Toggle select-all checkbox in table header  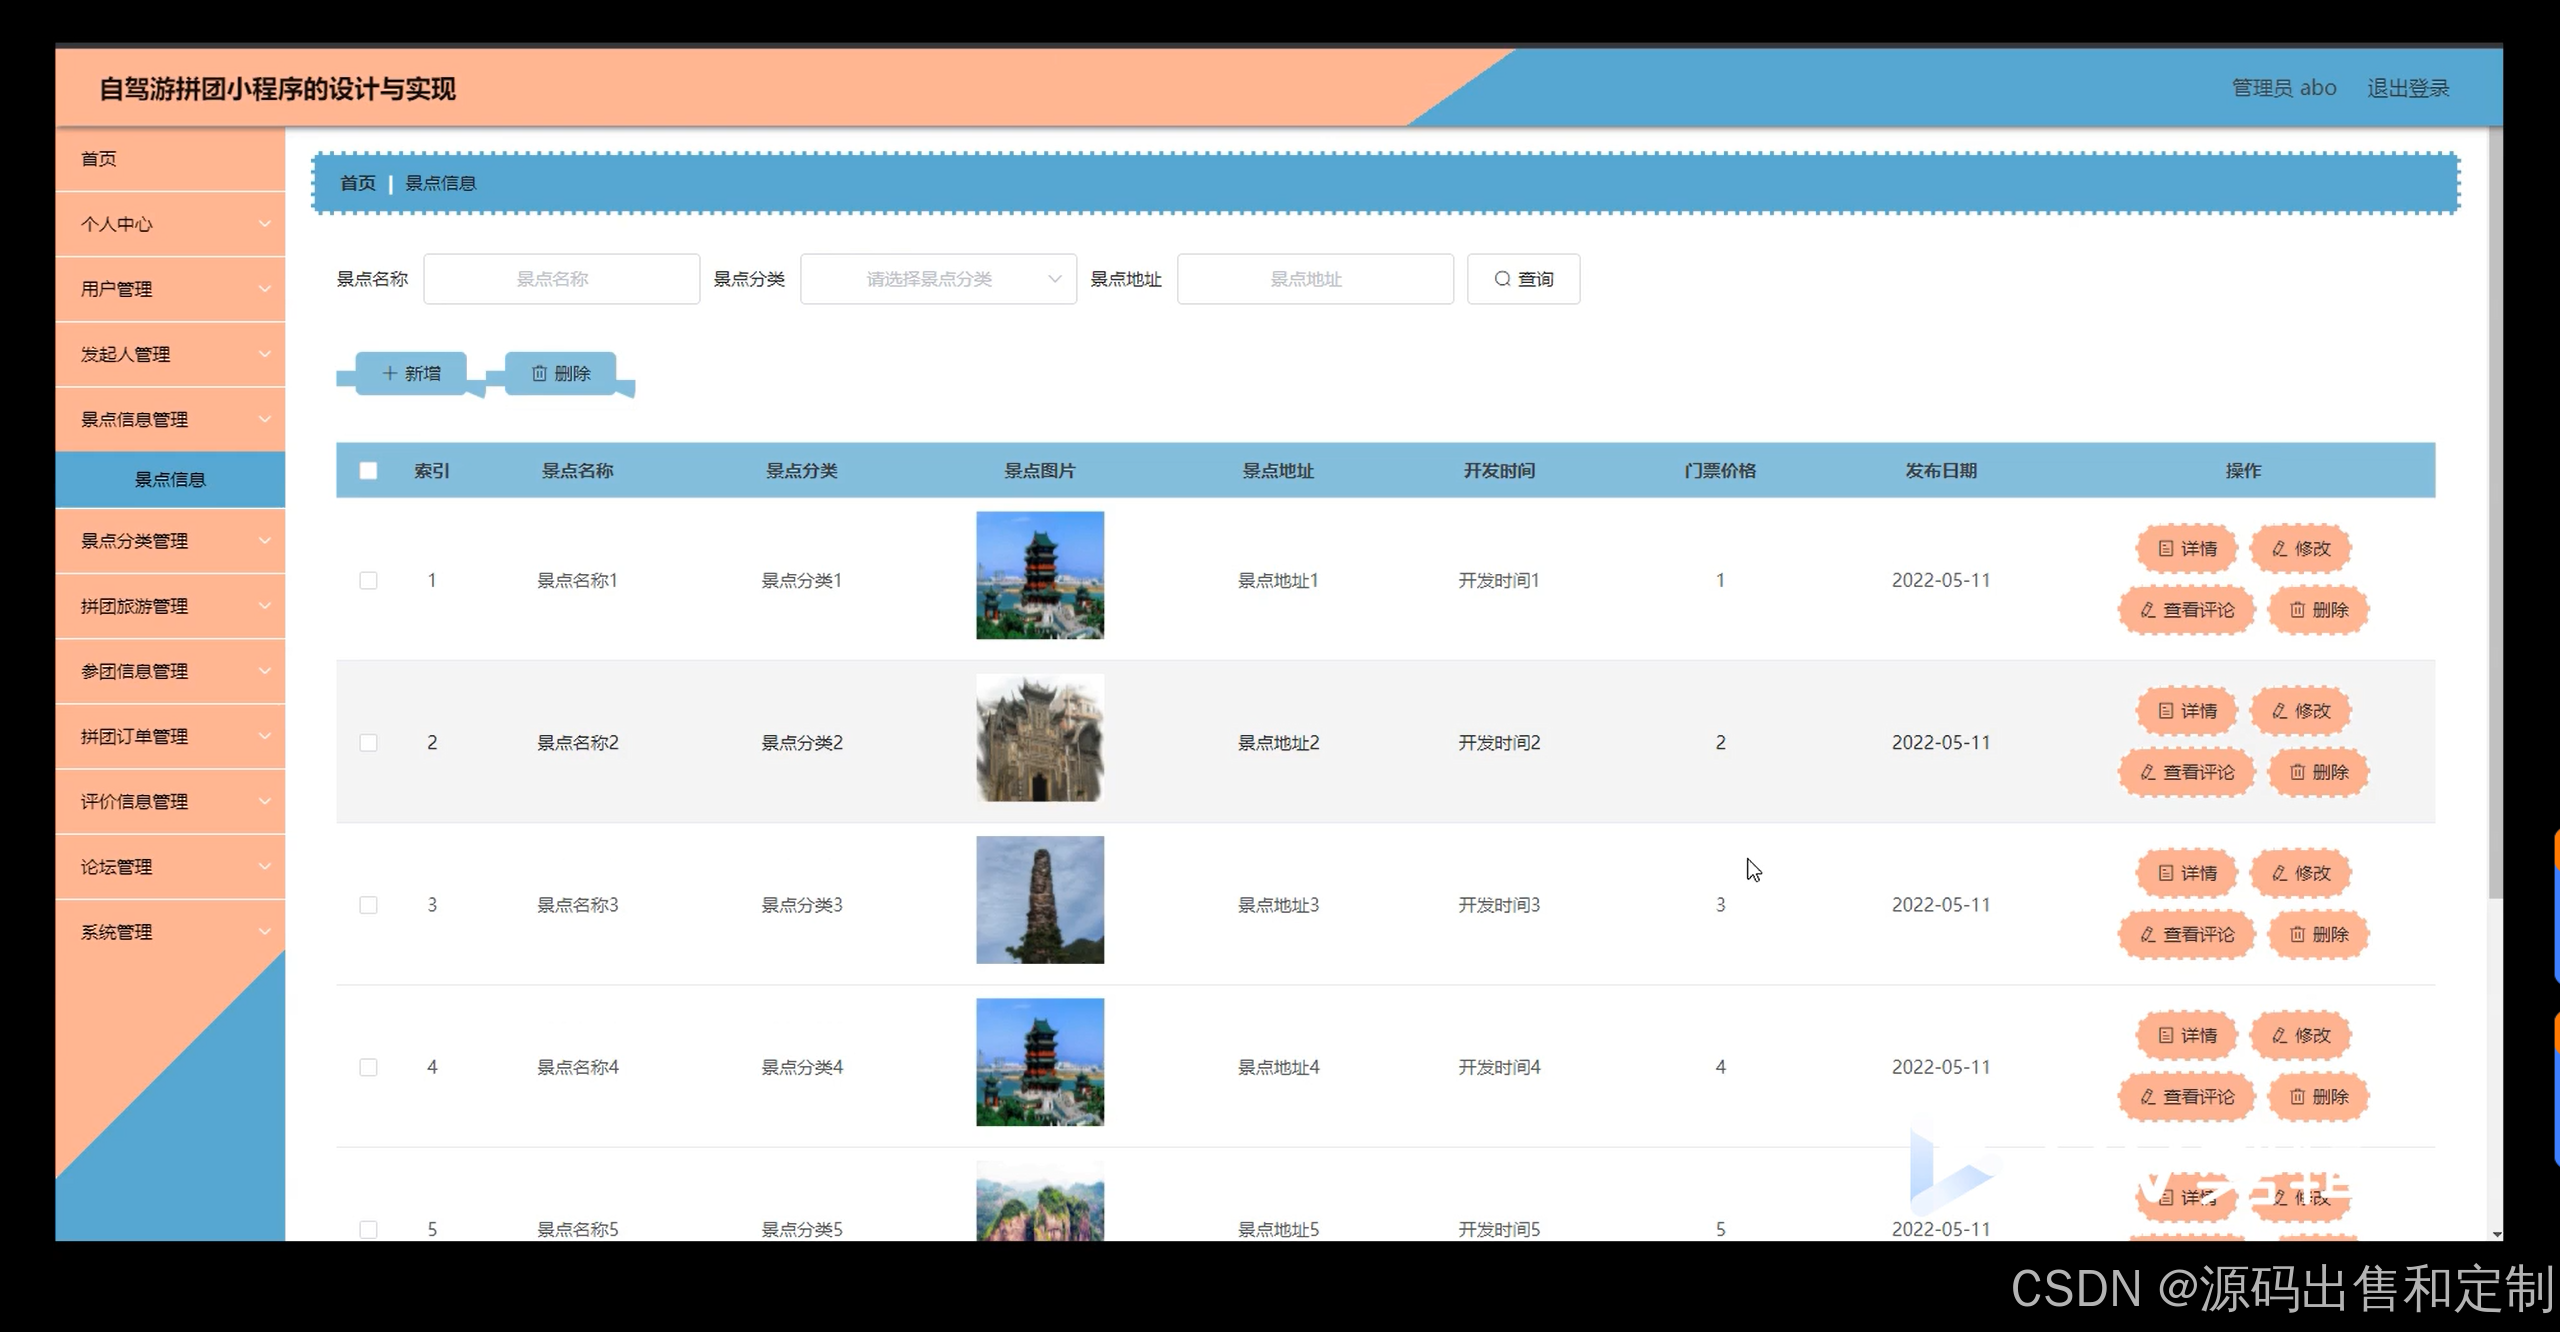[x=368, y=471]
